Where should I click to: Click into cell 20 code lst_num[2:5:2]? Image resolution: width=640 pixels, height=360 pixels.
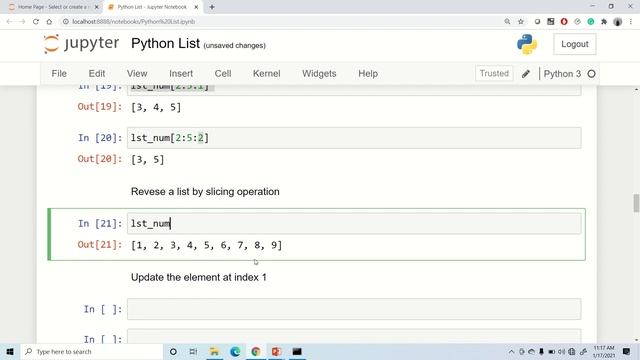coord(354,138)
